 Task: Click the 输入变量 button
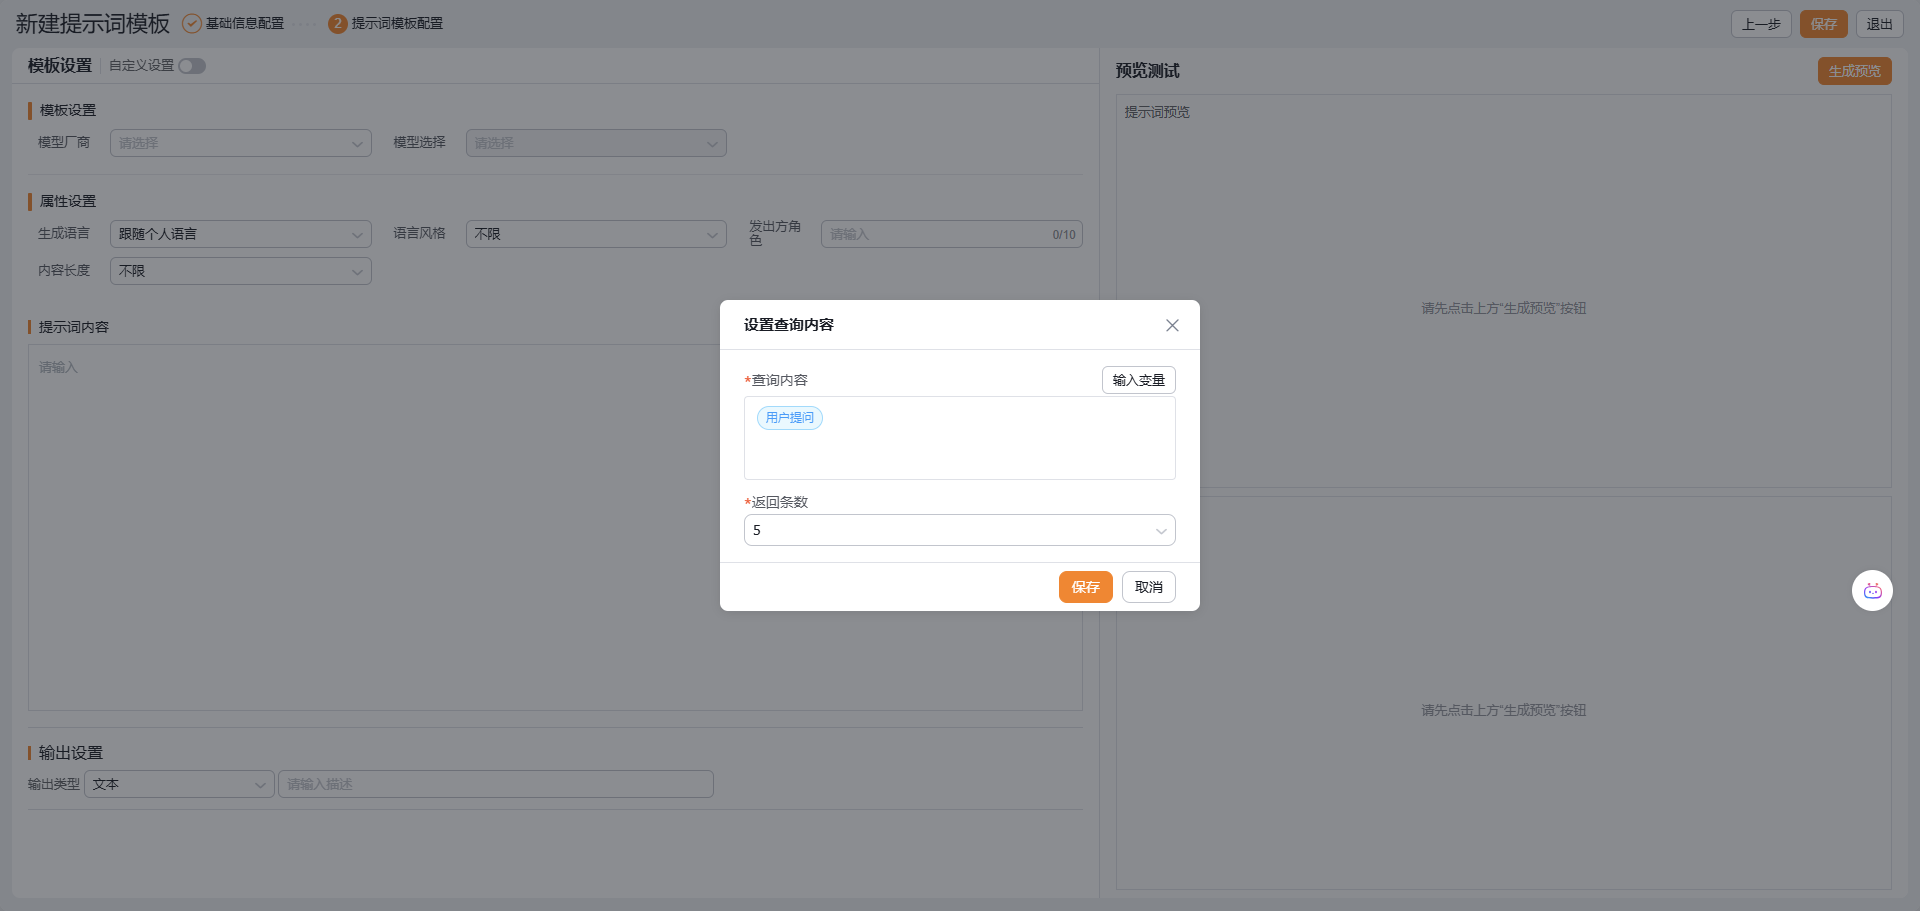tap(1138, 380)
